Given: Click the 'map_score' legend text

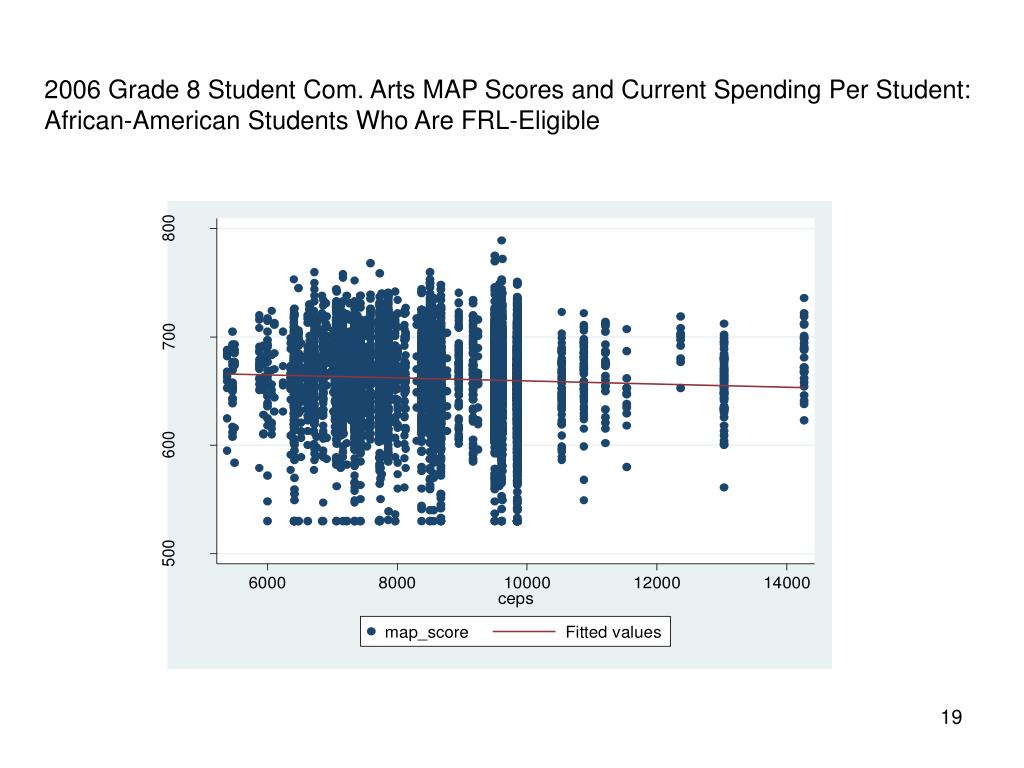Looking at the screenshot, I should click(x=426, y=632).
